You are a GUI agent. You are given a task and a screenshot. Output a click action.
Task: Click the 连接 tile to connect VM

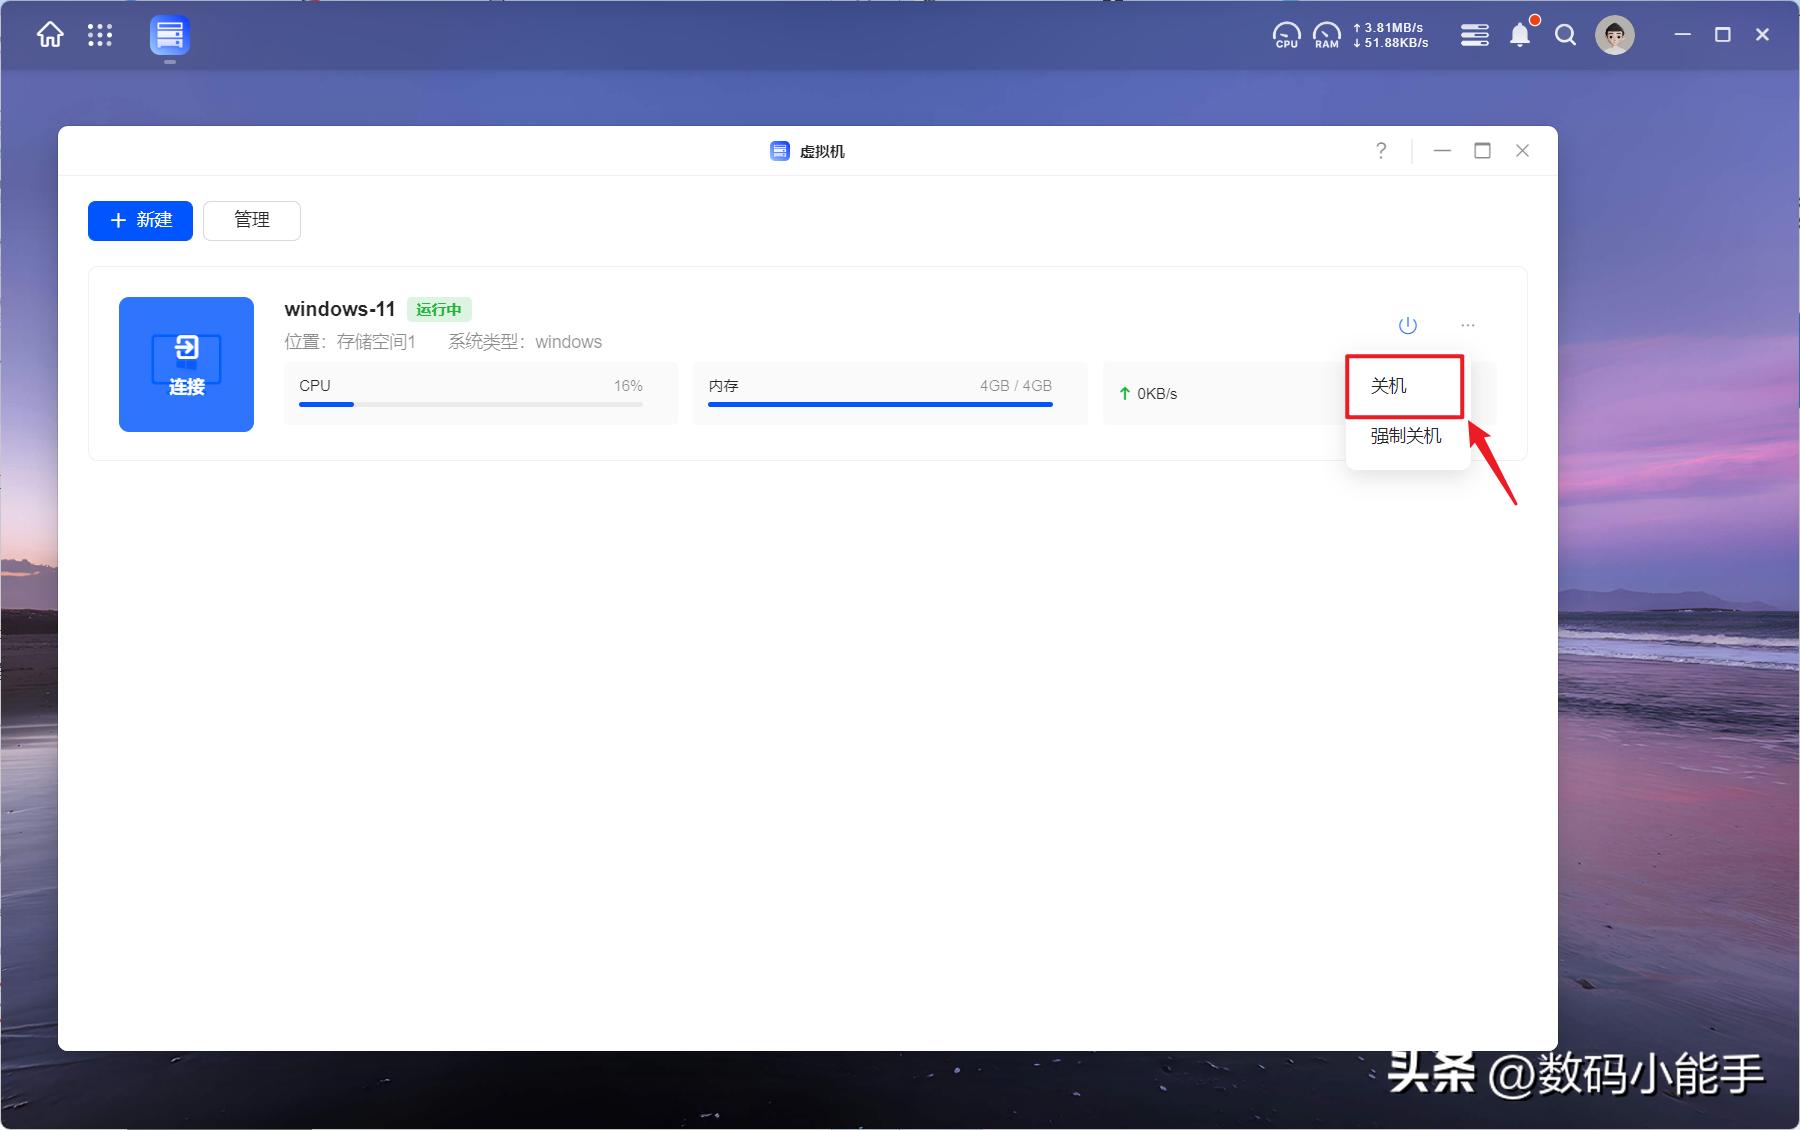tap(186, 364)
